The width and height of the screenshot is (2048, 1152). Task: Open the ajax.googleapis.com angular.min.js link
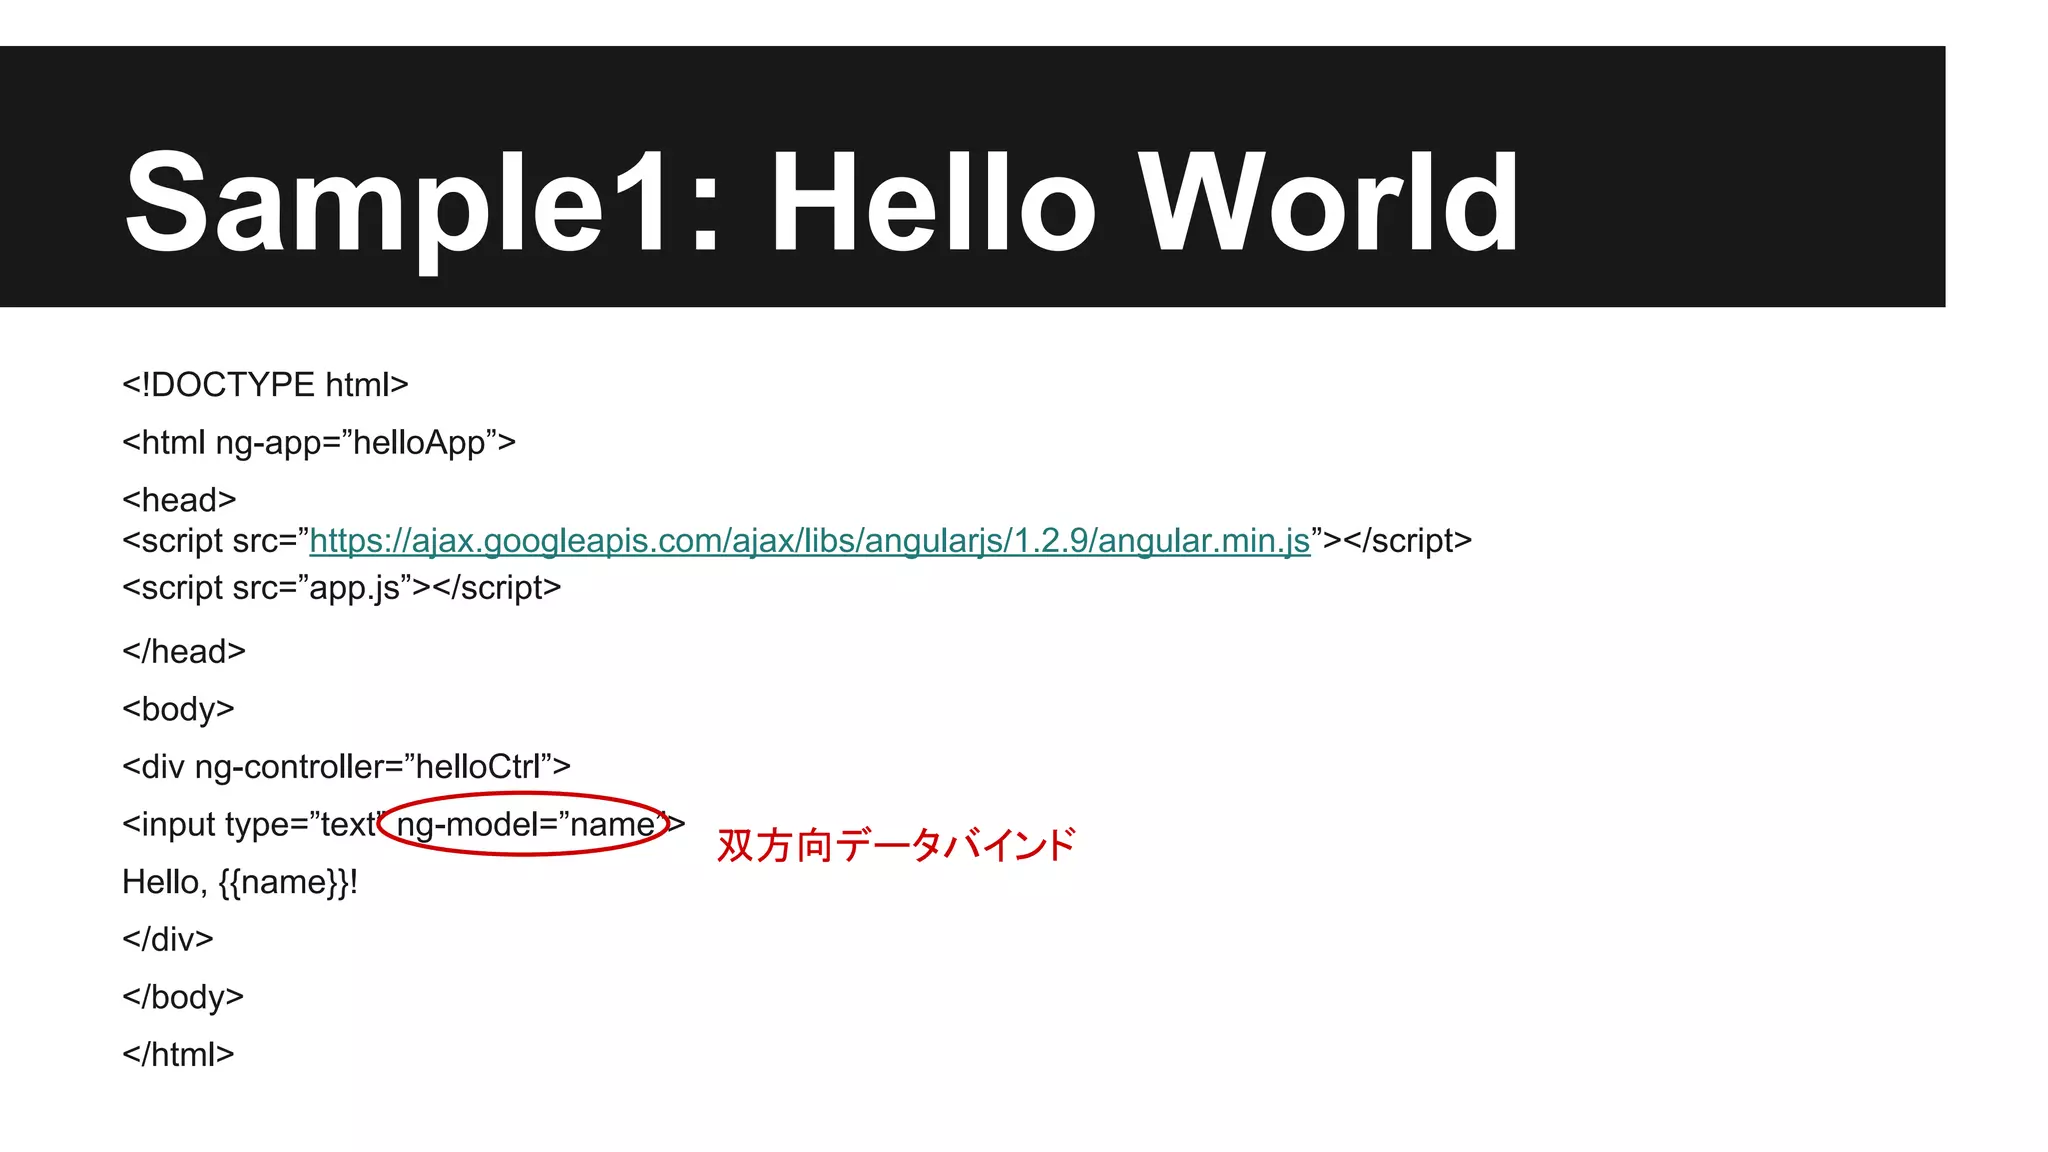pos(810,541)
